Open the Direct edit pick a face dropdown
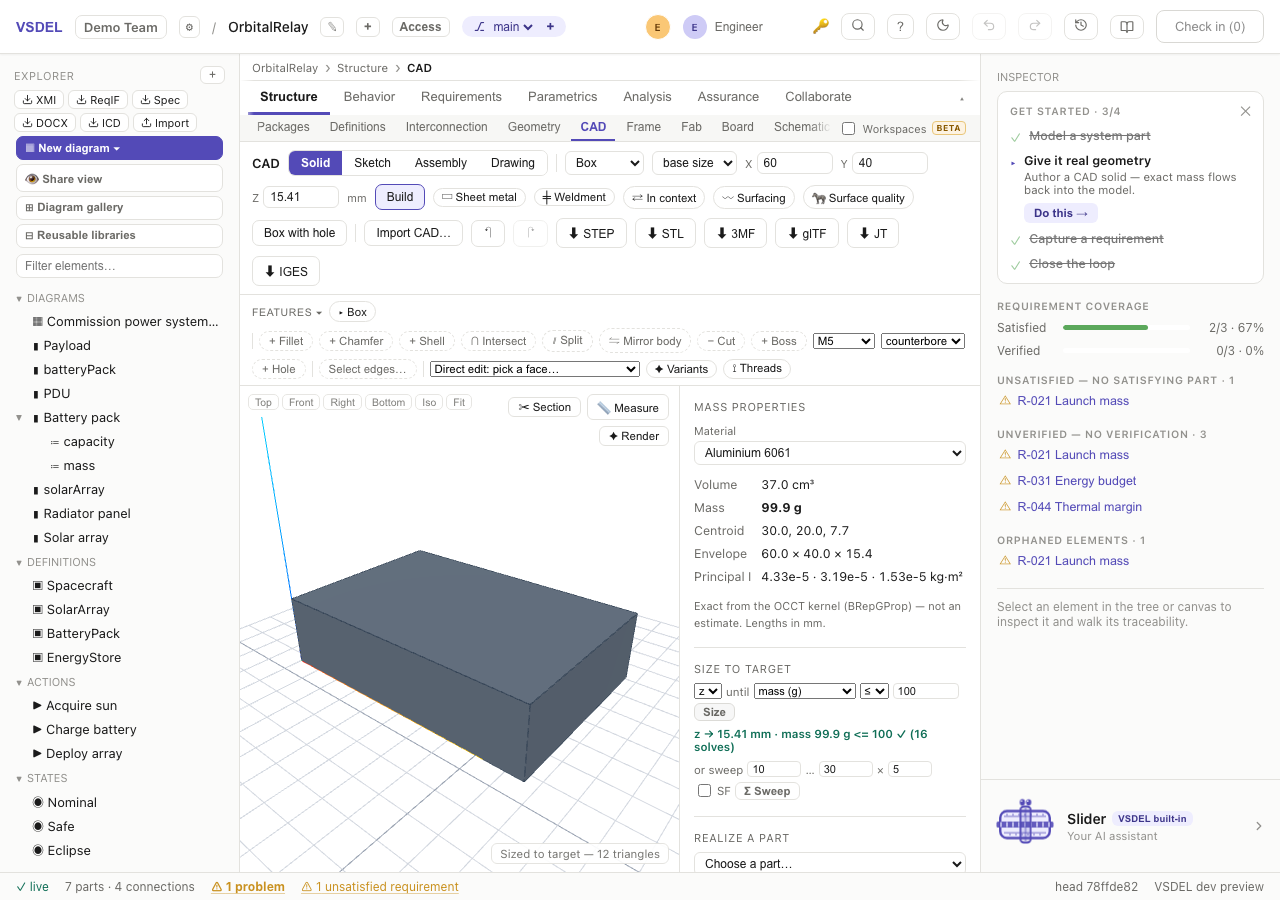This screenshot has height=900, width=1280. [535, 369]
